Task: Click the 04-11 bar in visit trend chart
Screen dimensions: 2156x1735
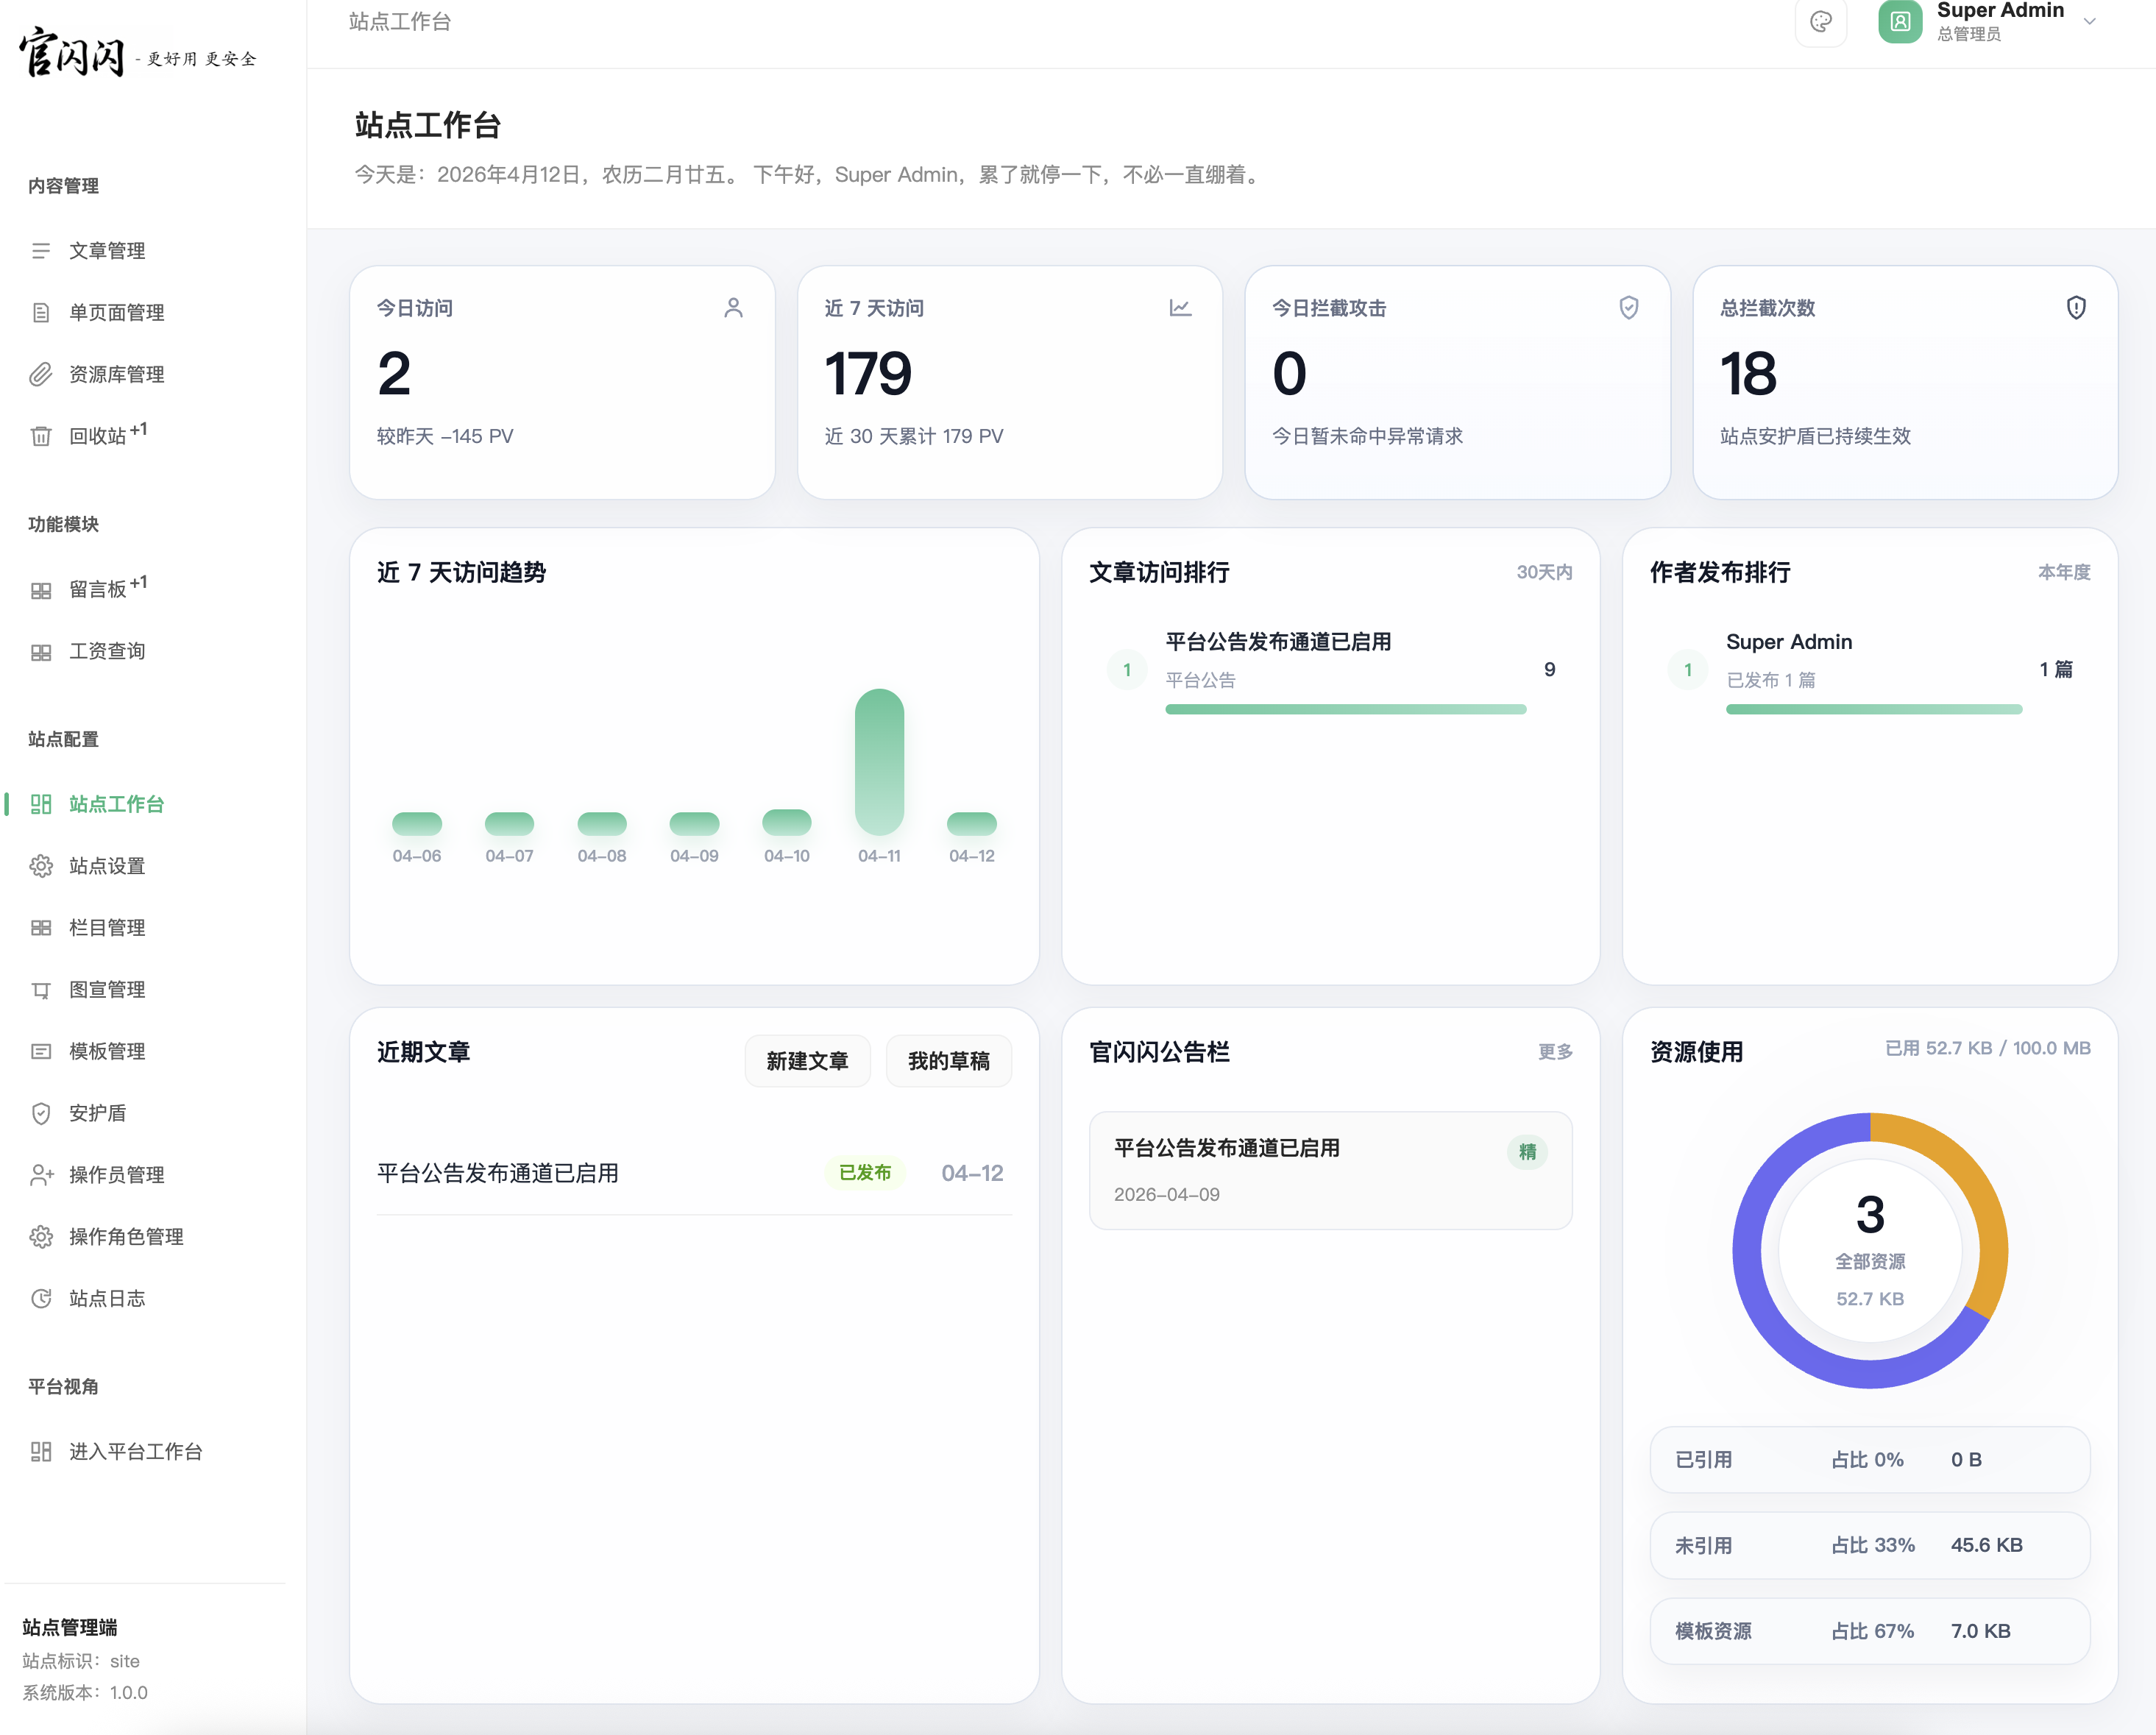Action: tap(879, 762)
